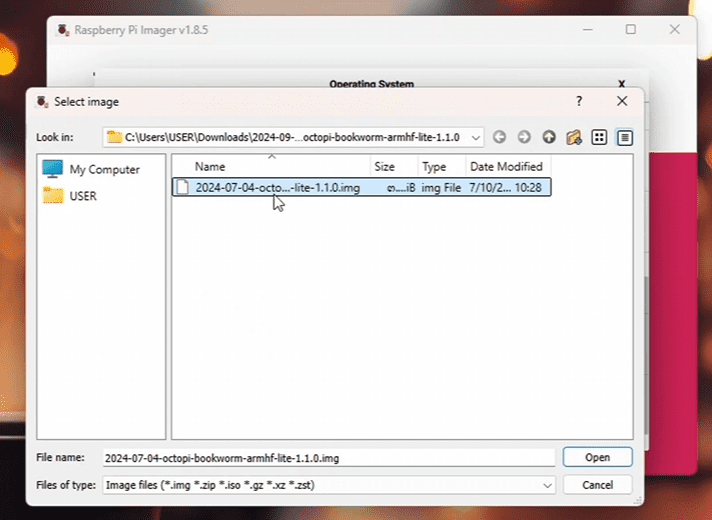Screen dimensions: 712x520
Task: Click the help question mark button
Action: click(579, 102)
